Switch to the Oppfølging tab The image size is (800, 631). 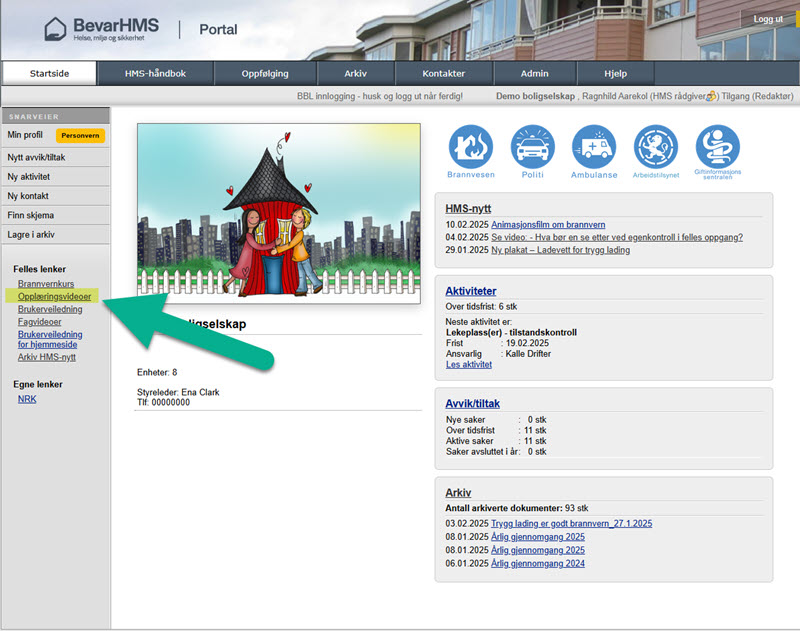[x=266, y=73]
